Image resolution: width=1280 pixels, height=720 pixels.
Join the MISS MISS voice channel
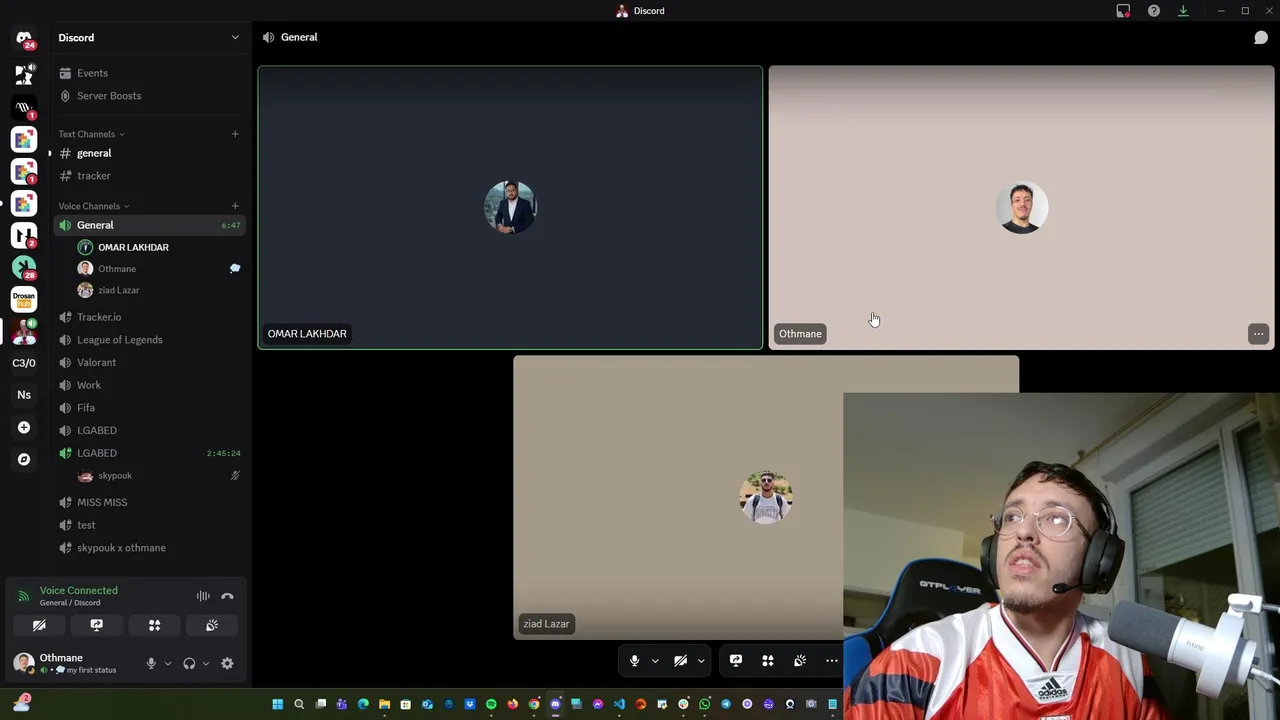(x=149, y=502)
